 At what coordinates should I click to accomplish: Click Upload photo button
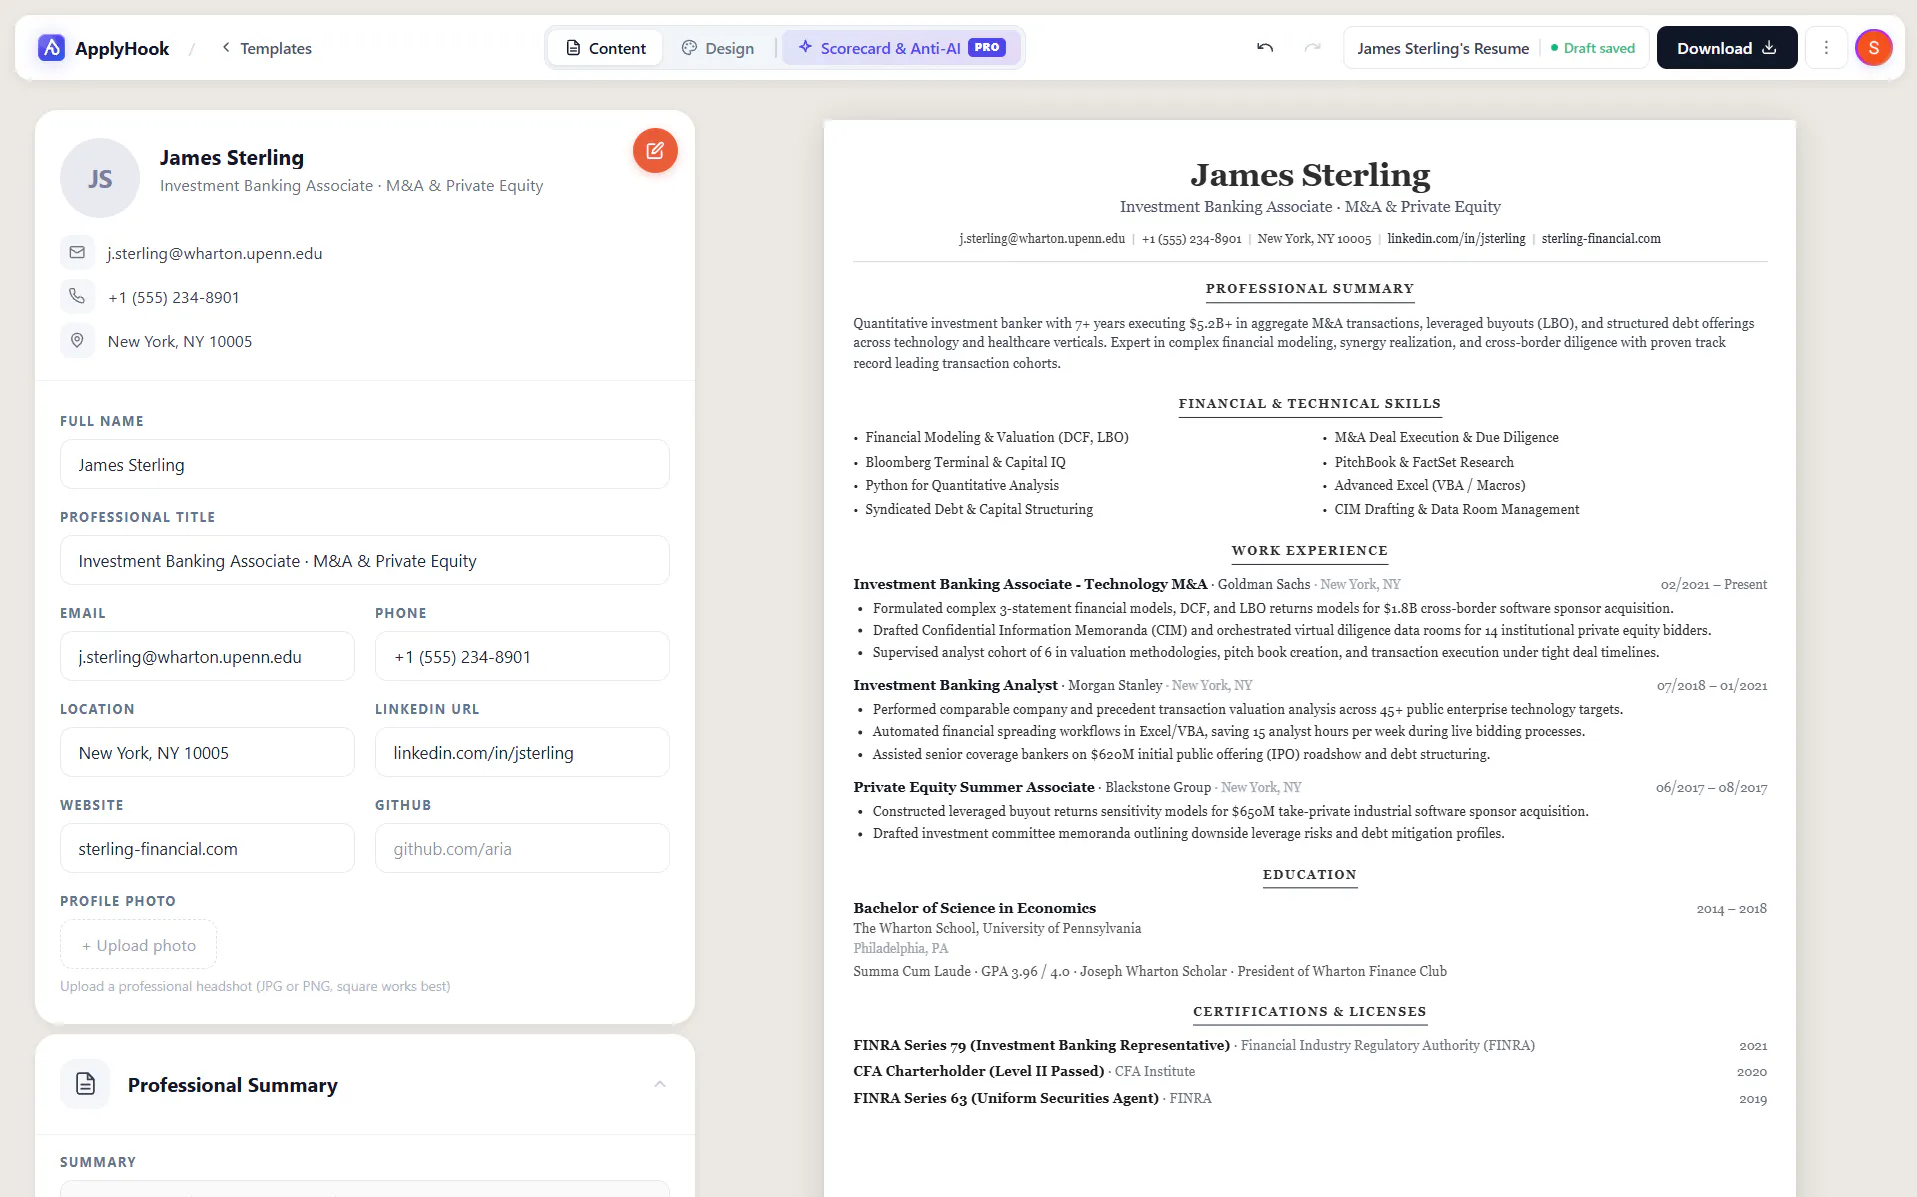(x=138, y=945)
